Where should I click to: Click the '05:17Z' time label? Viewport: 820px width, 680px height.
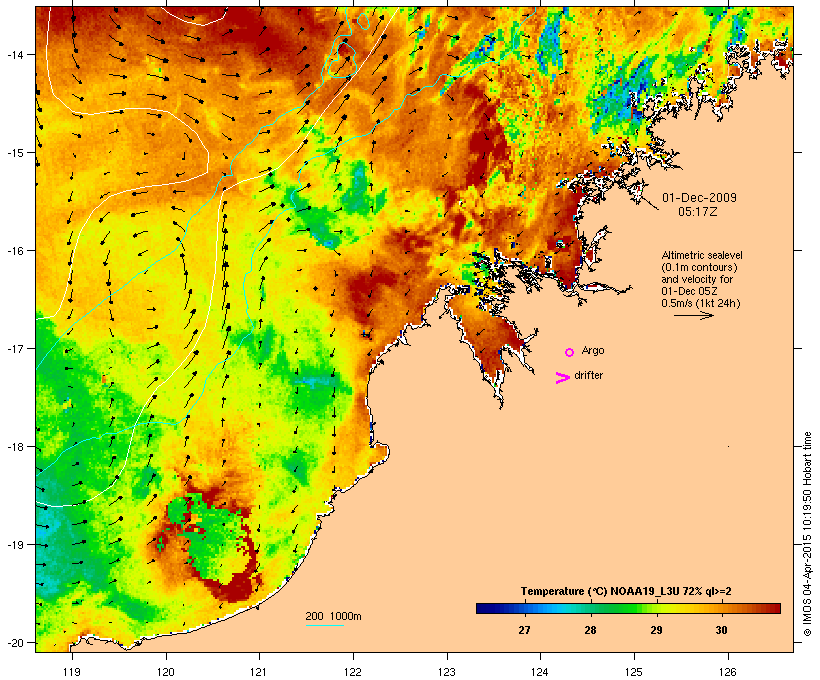click(698, 212)
